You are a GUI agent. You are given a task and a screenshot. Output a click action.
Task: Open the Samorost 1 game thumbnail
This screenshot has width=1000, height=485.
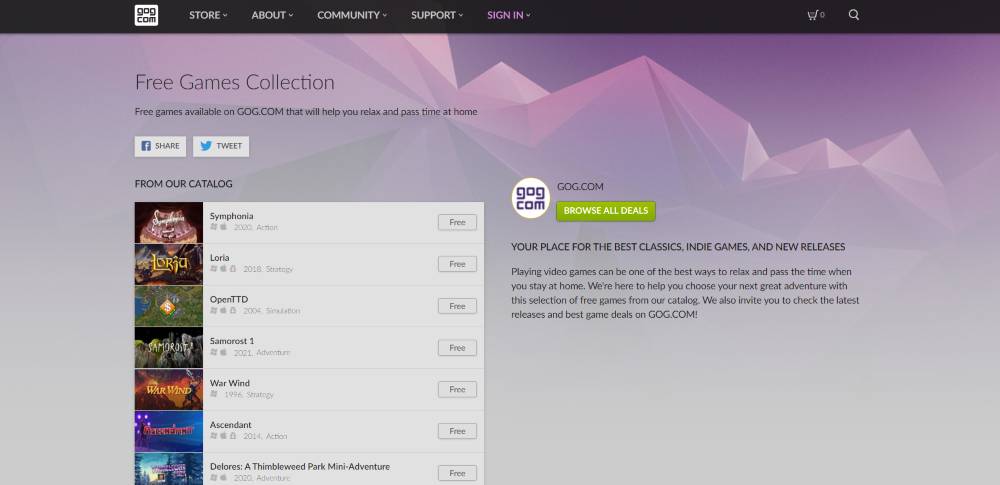pos(168,348)
